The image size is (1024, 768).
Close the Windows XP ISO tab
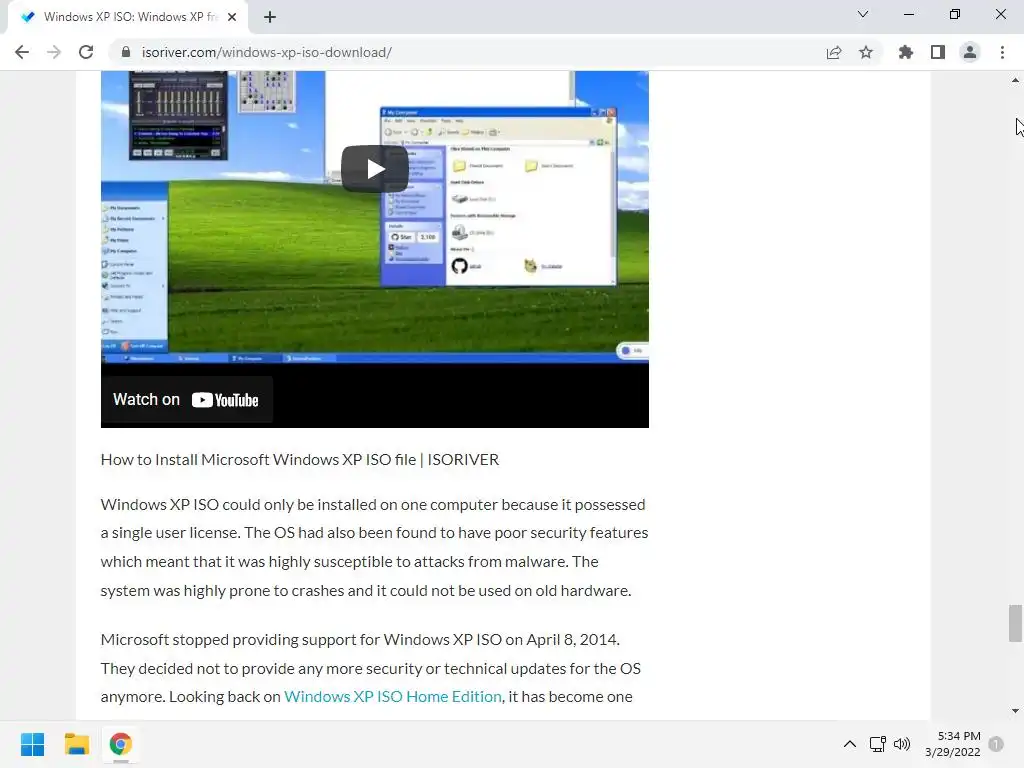tap(232, 17)
